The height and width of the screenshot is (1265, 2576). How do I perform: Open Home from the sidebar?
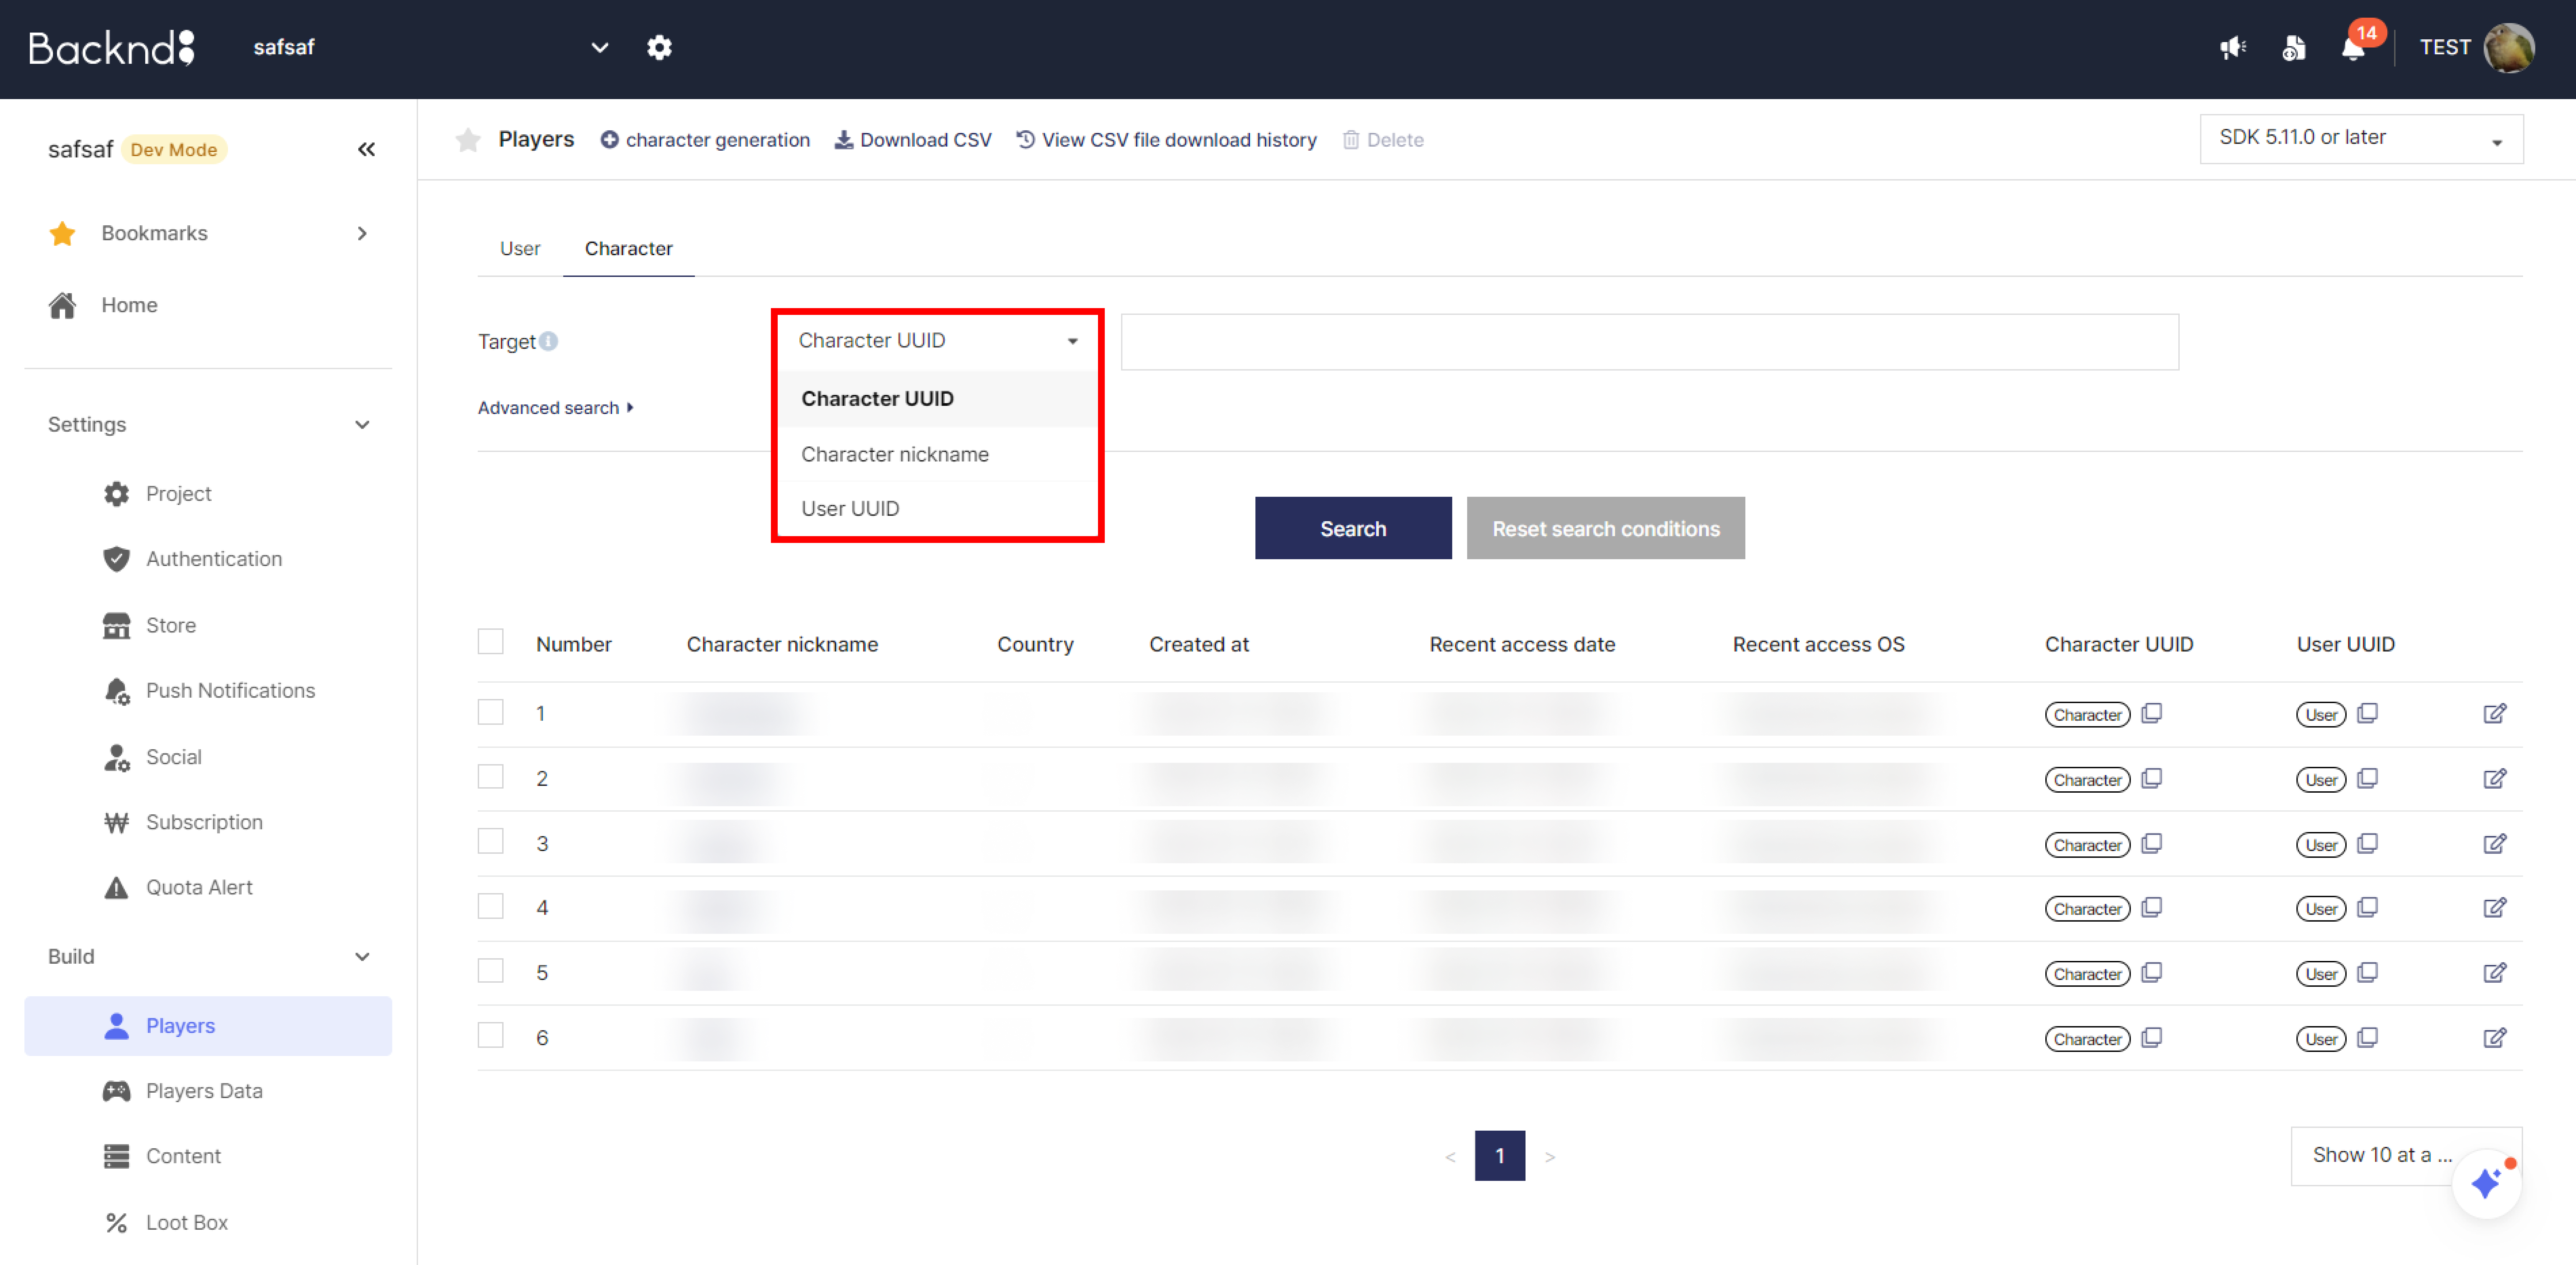point(129,305)
